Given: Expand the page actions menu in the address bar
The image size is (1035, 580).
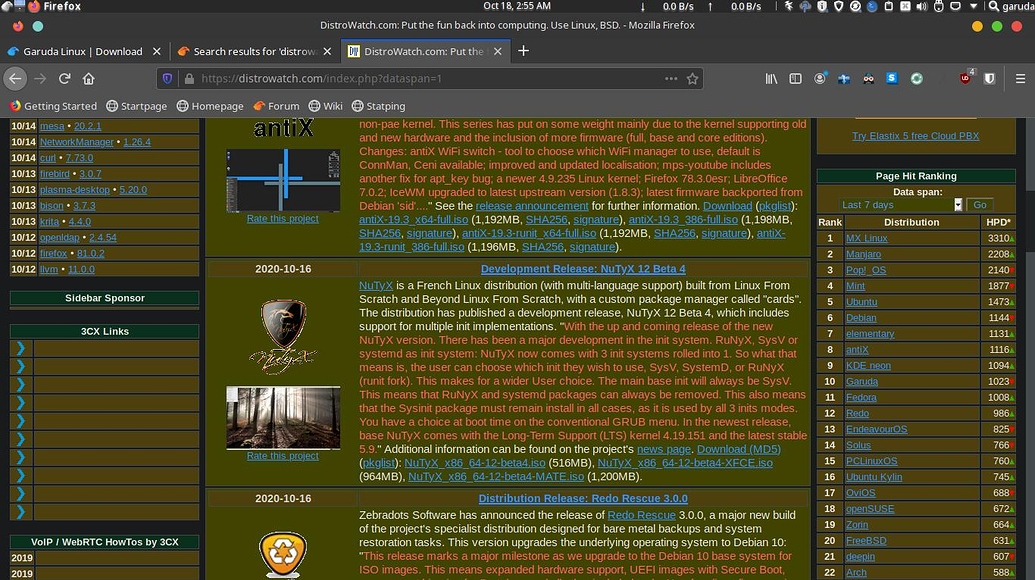Looking at the screenshot, I should point(671,78).
